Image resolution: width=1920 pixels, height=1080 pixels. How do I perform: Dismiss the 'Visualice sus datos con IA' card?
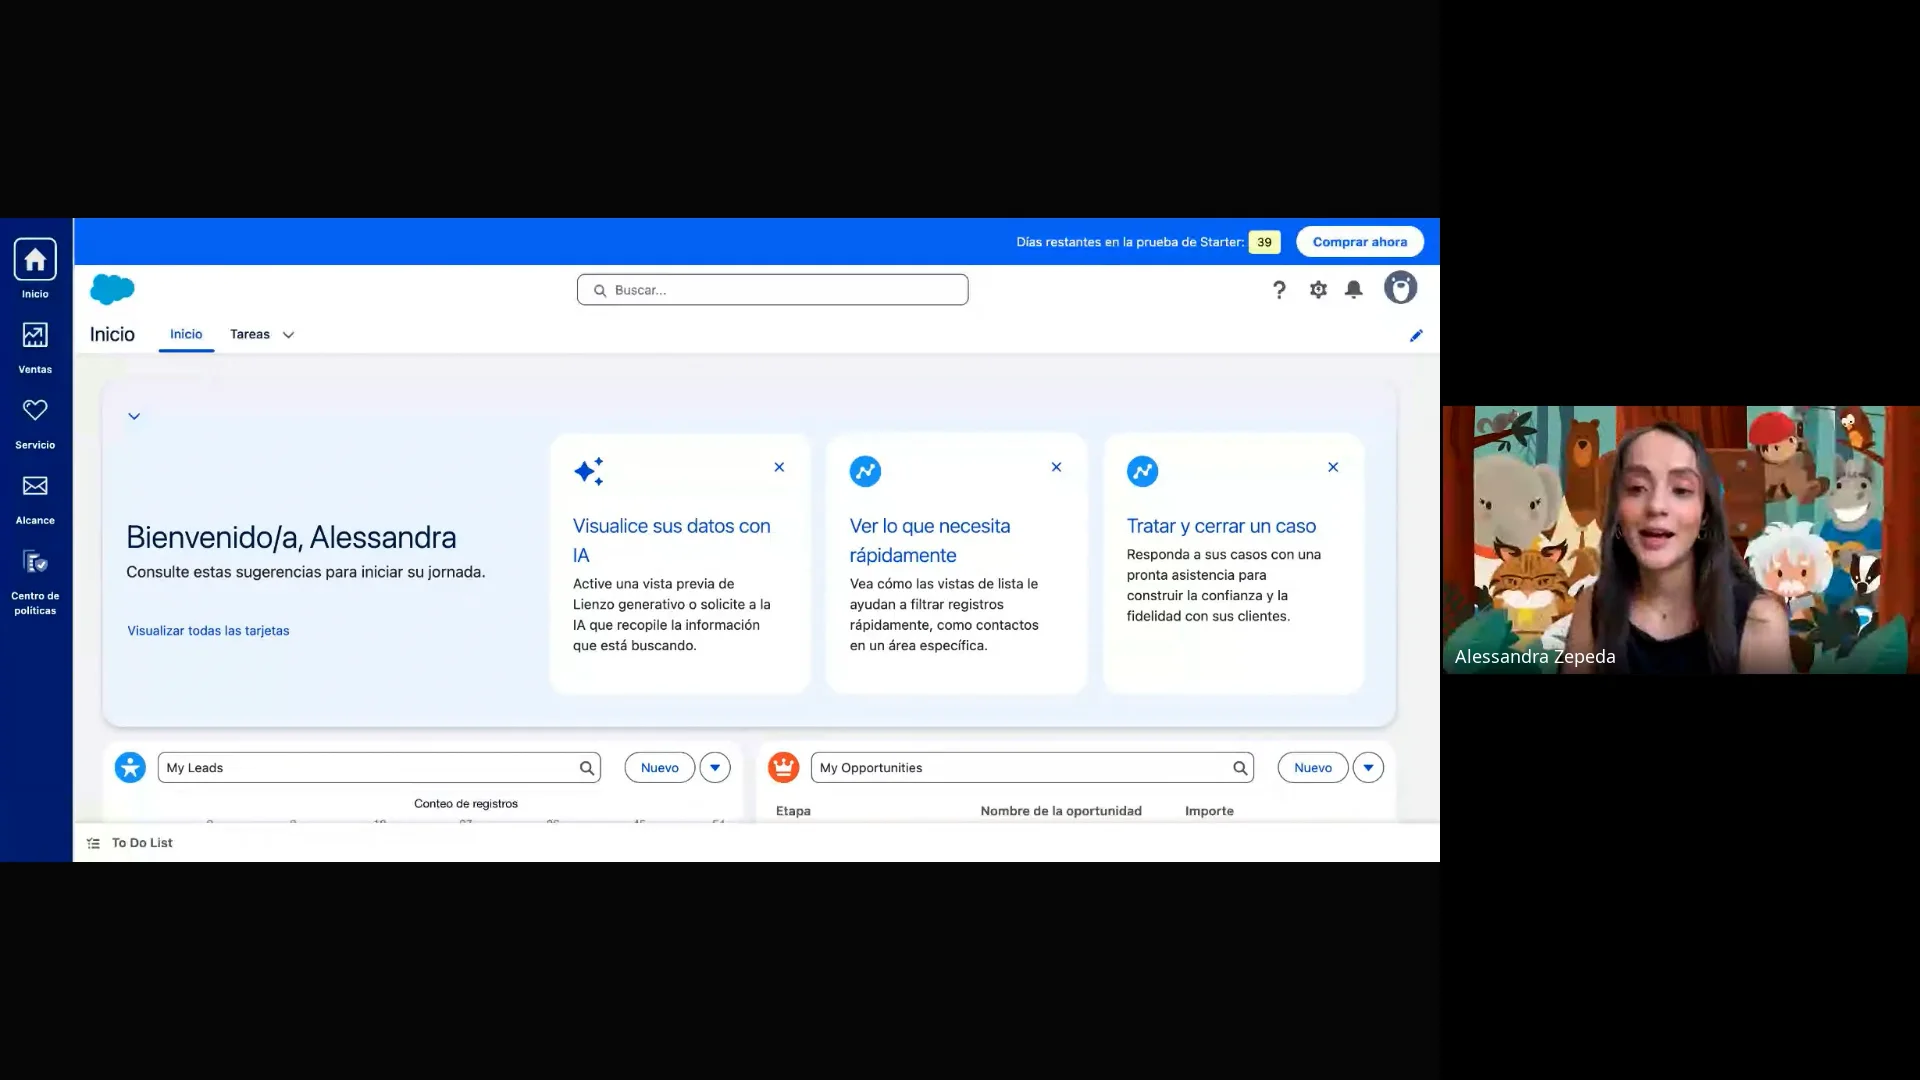(x=779, y=467)
